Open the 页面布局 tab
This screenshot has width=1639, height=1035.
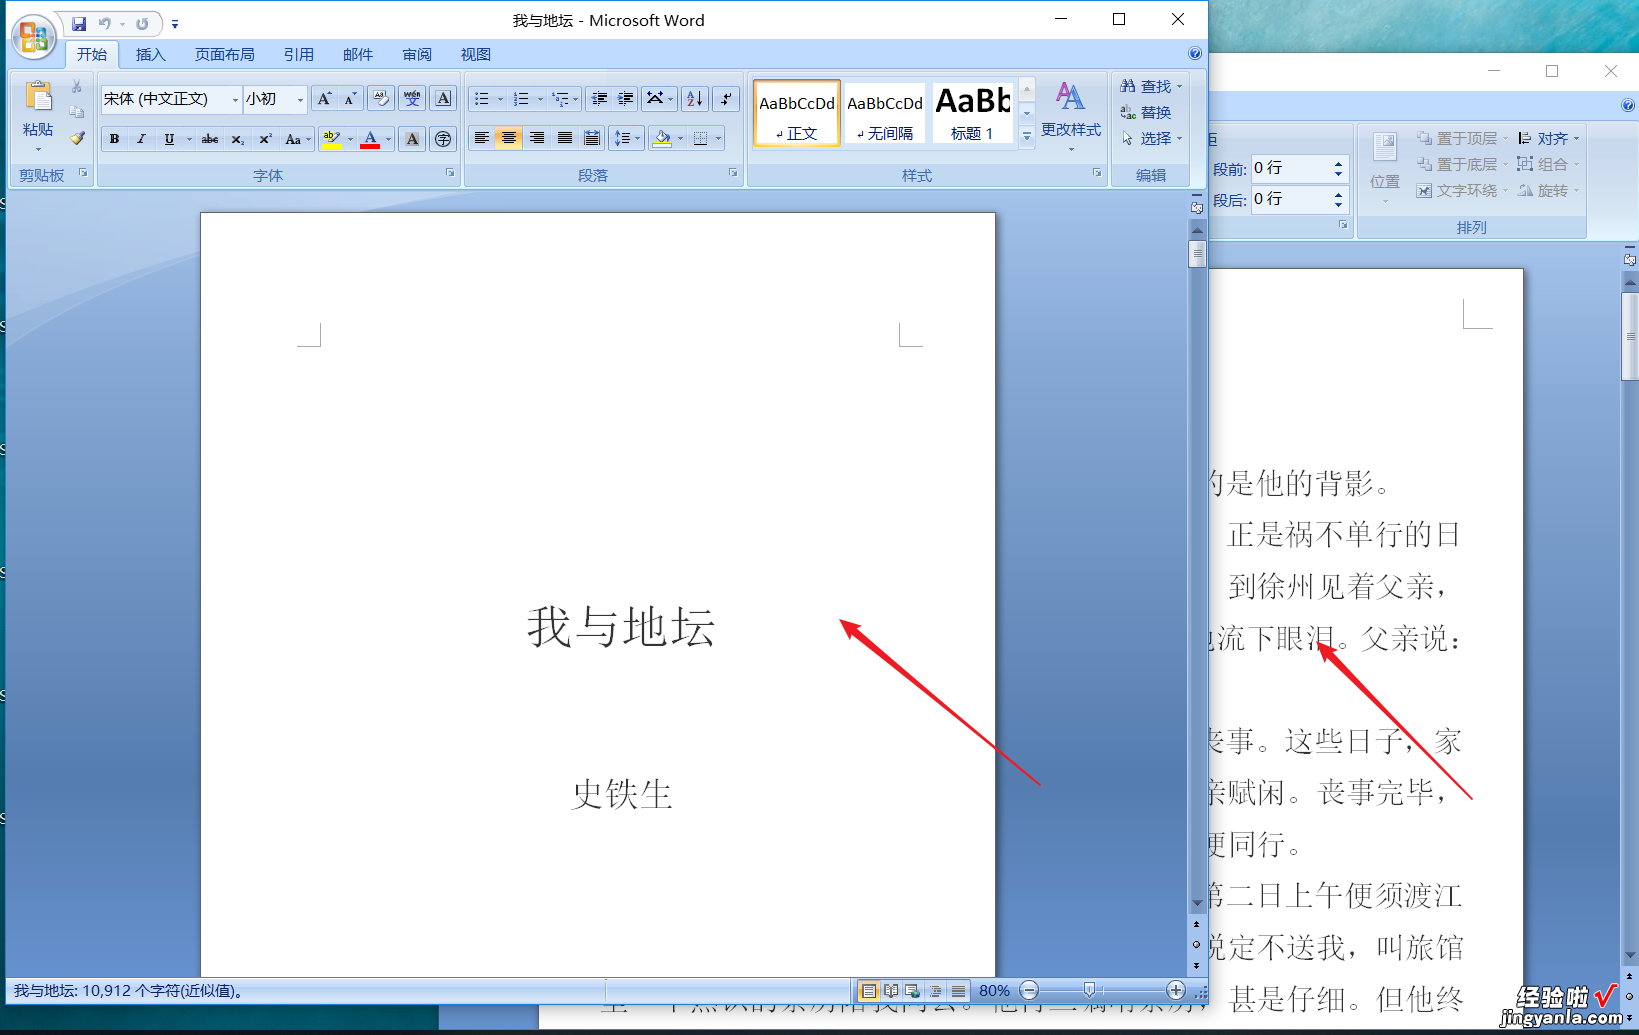225,54
